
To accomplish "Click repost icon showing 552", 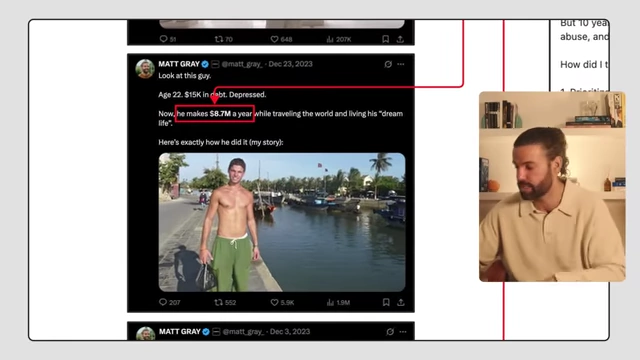I will click(x=219, y=302).
